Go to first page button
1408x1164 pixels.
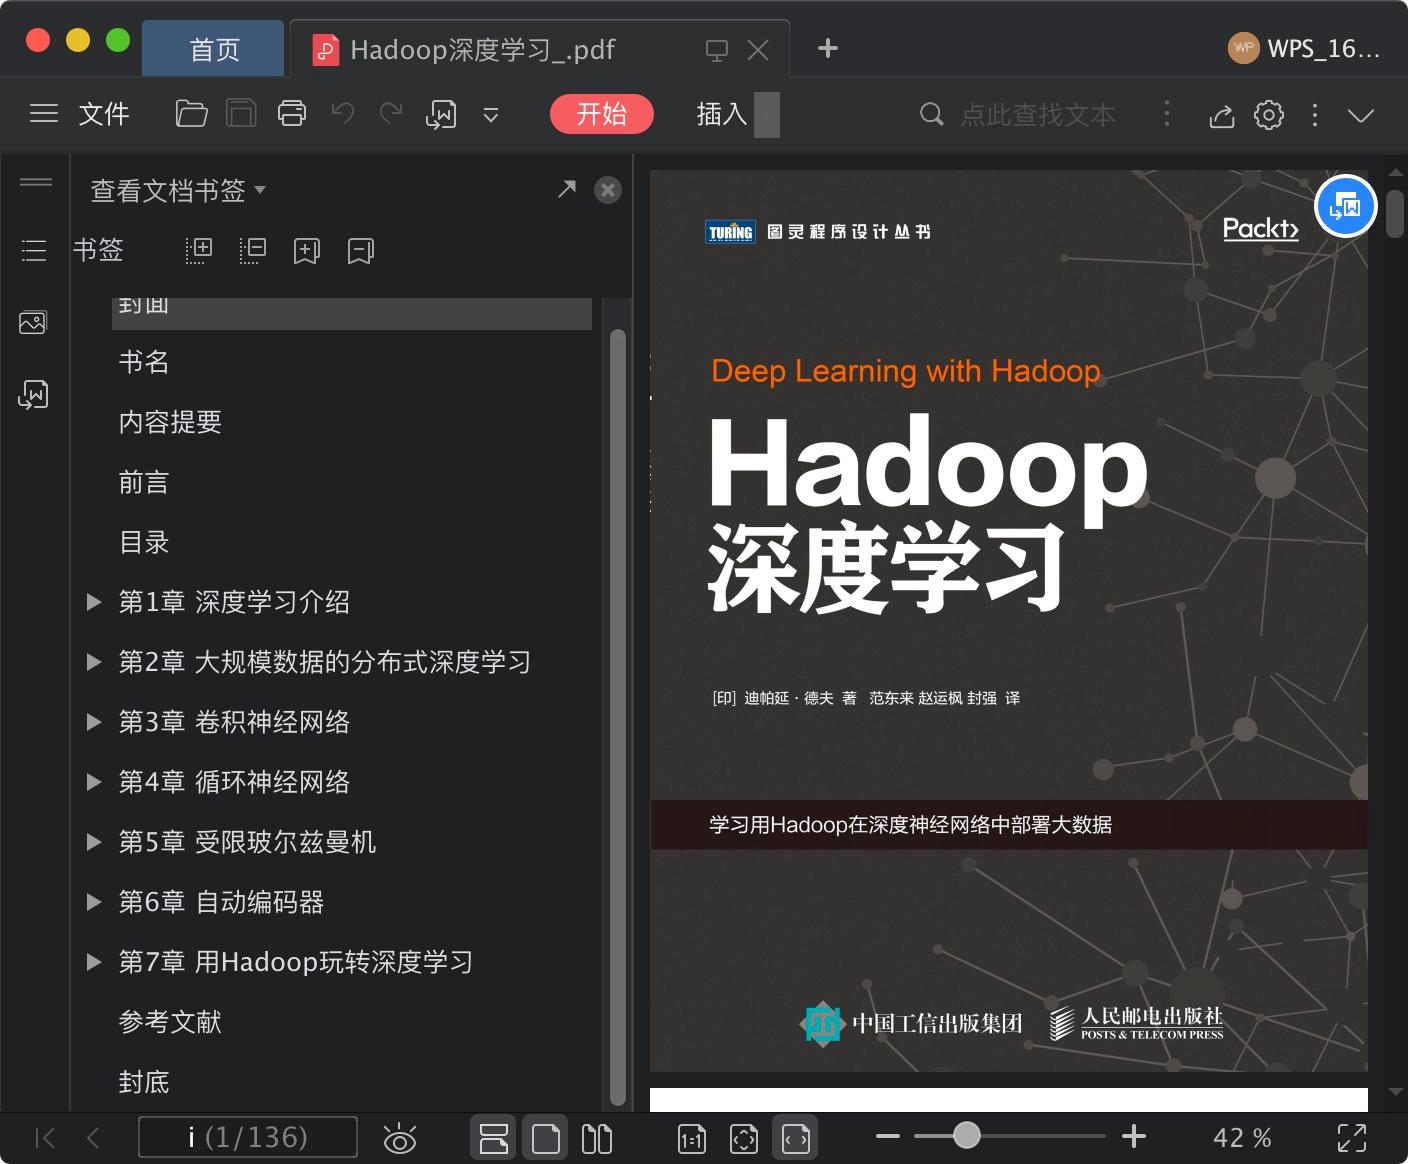point(45,1138)
